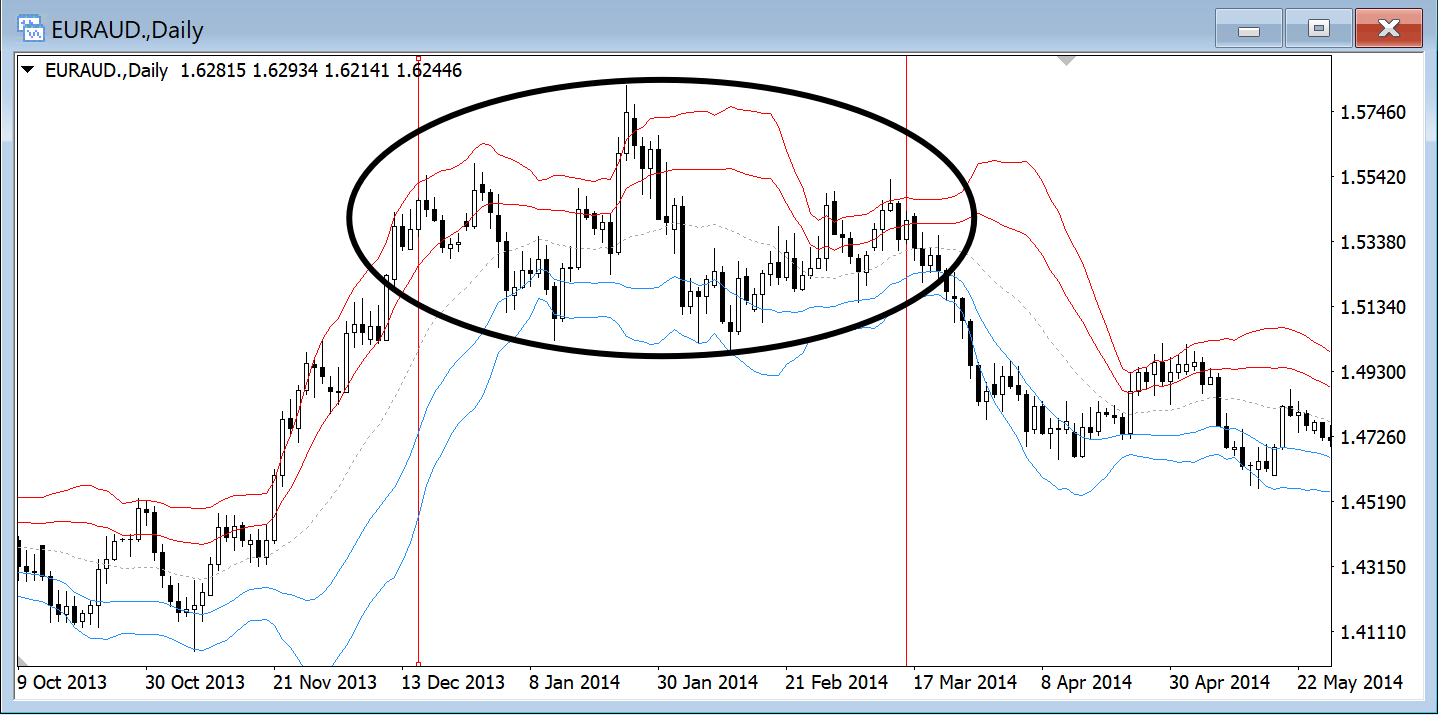Minimize the EURAUD chart window

click(x=1248, y=29)
